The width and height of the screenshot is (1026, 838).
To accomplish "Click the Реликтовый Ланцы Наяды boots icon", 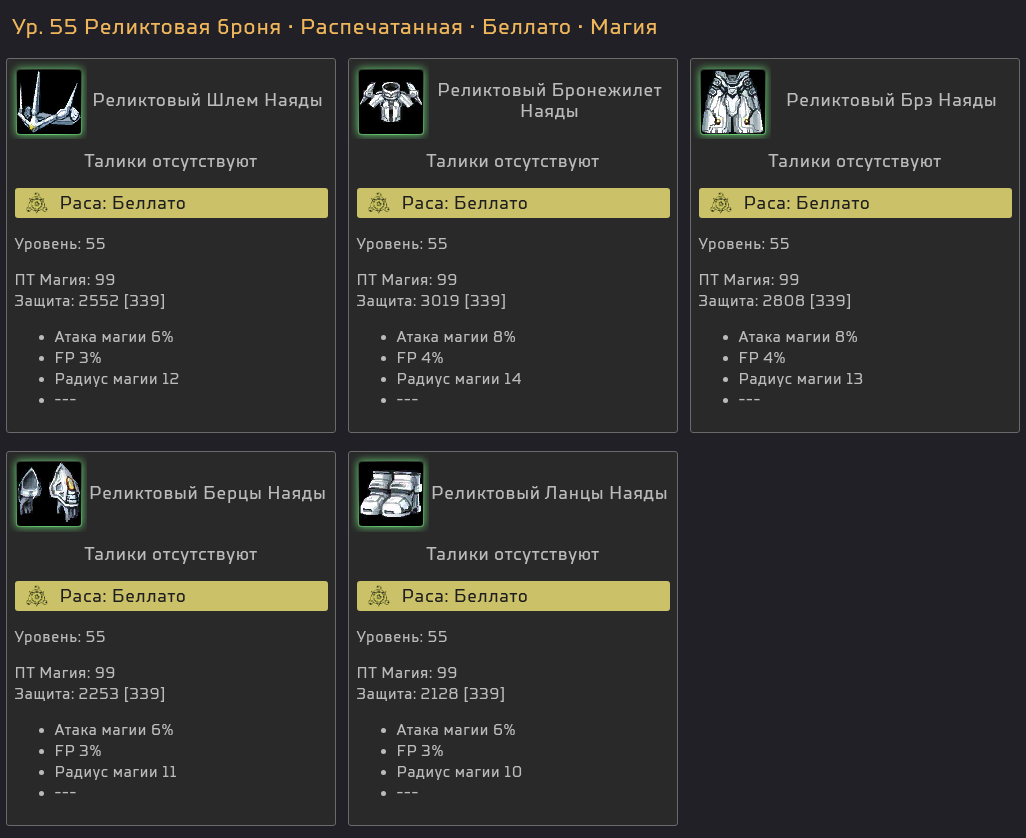I will (391, 495).
